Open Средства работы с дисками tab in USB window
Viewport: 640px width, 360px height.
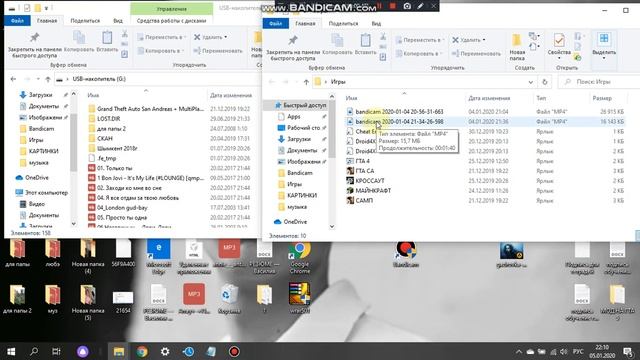171,21
